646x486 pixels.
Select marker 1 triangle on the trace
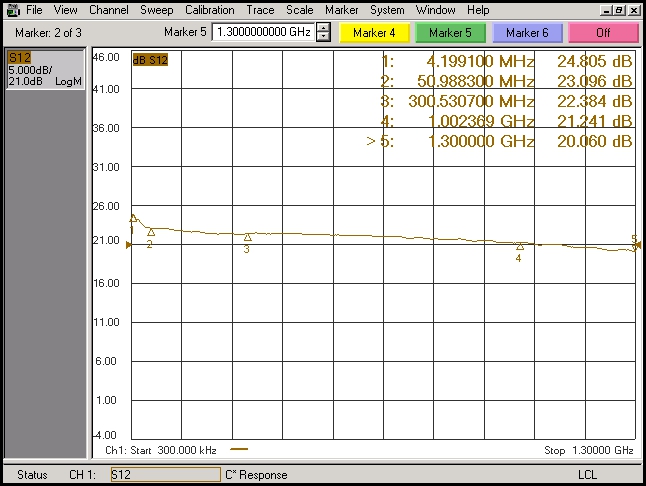pyautogui.click(x=133, y=218)
